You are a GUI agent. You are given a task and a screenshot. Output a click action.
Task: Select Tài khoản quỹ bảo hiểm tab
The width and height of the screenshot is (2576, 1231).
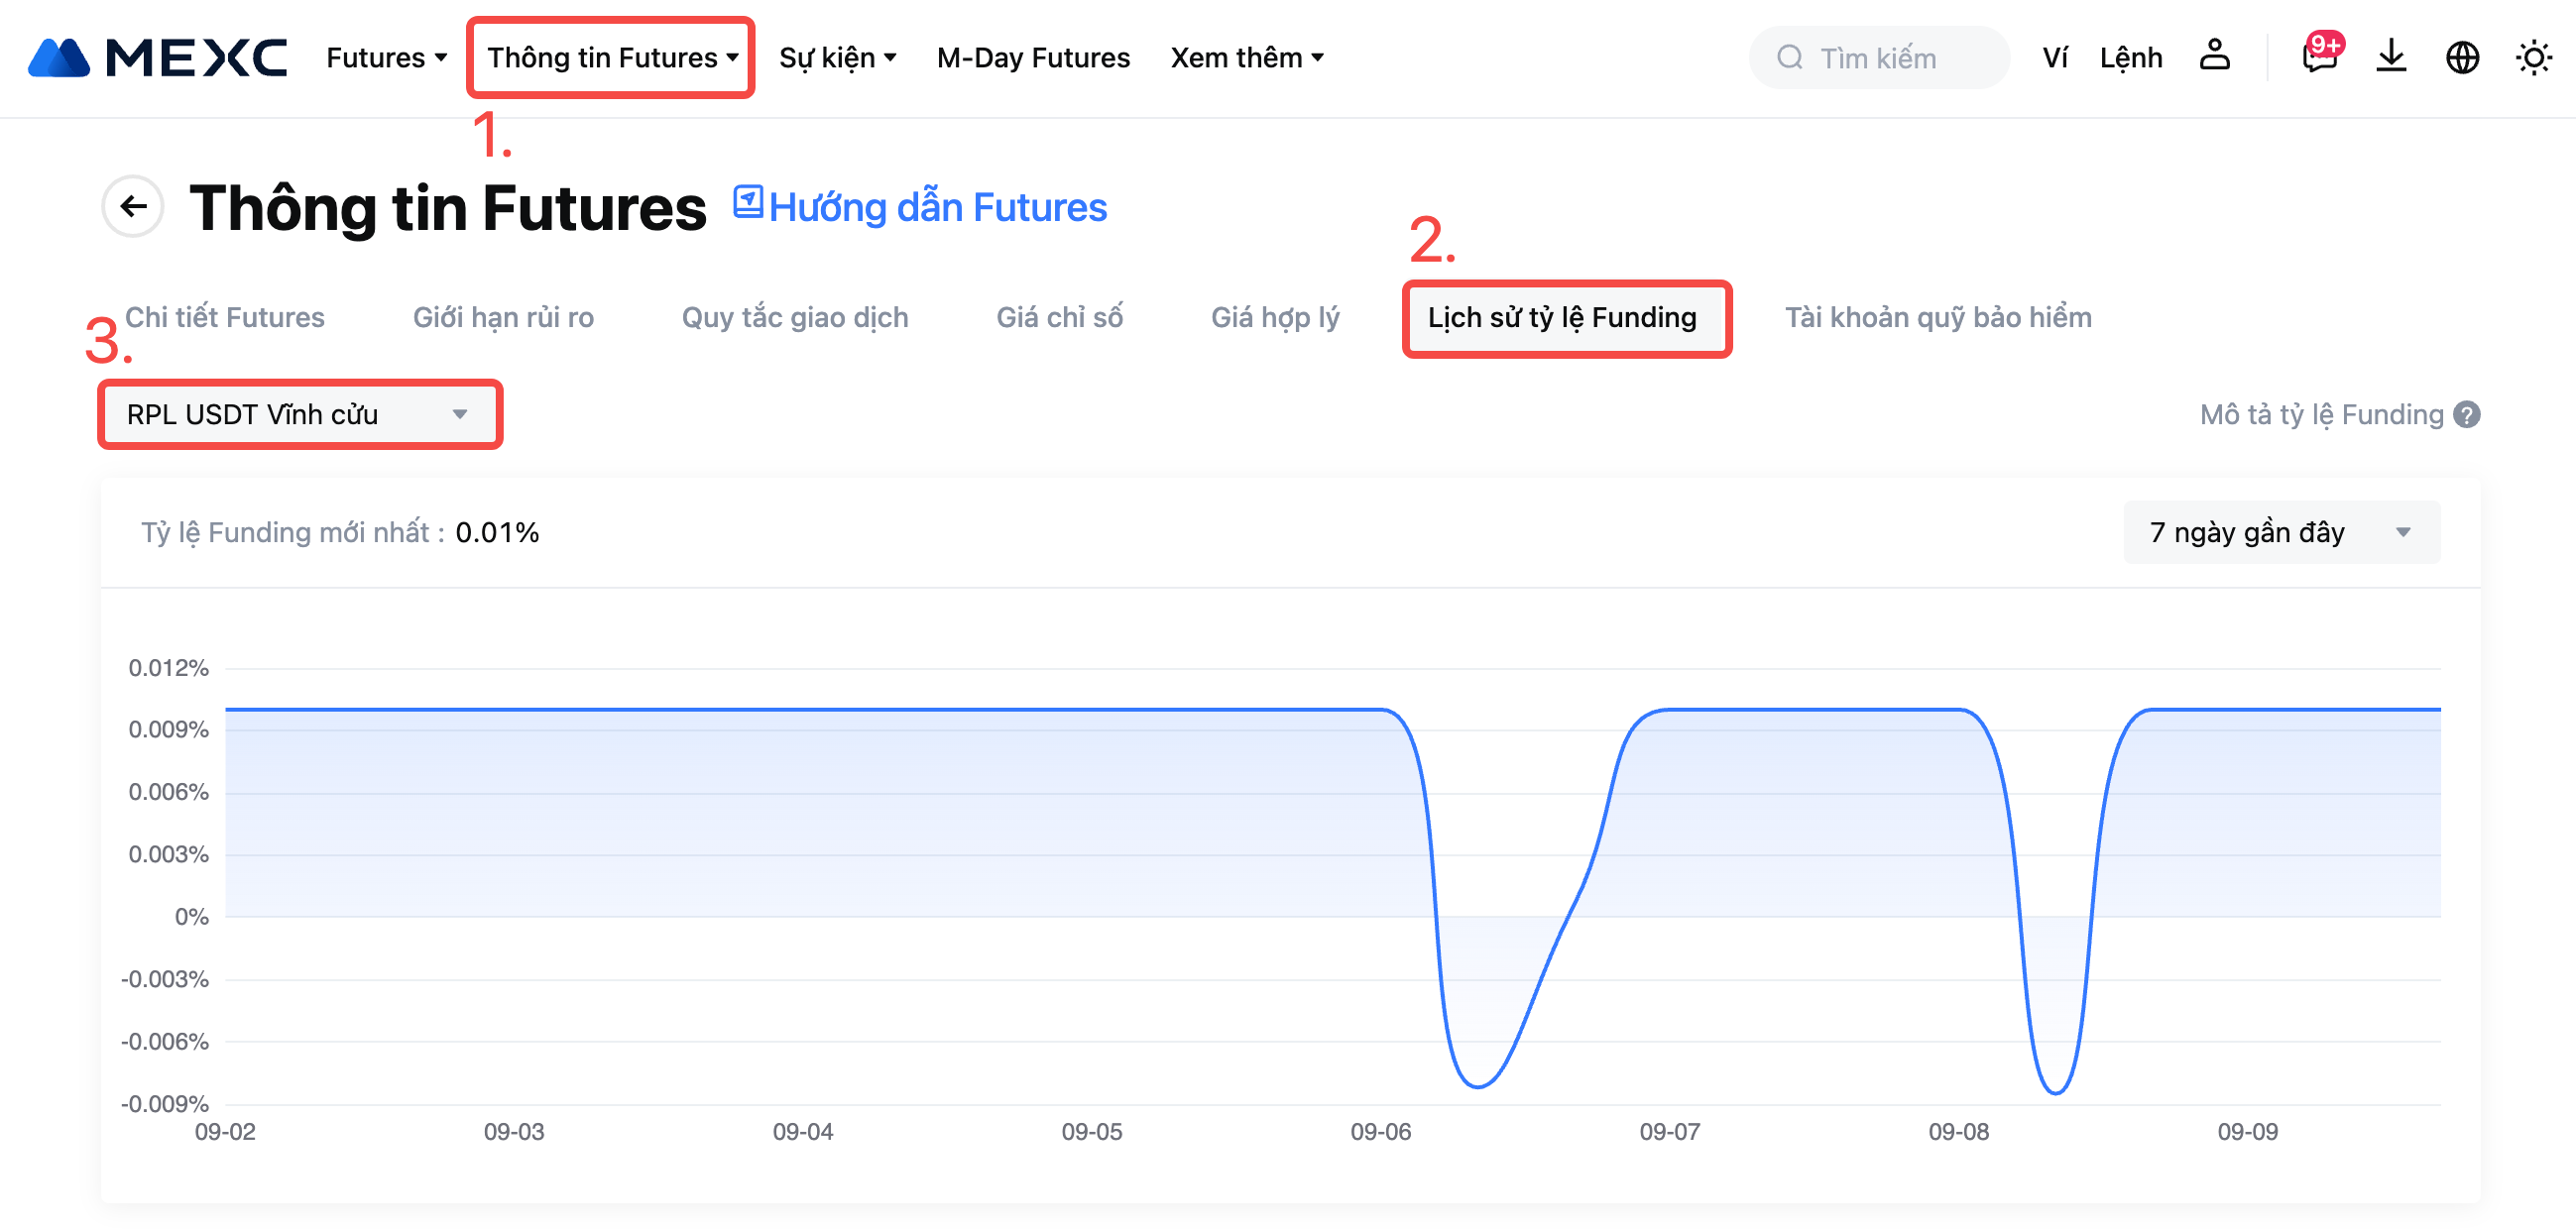point(1937,317)
